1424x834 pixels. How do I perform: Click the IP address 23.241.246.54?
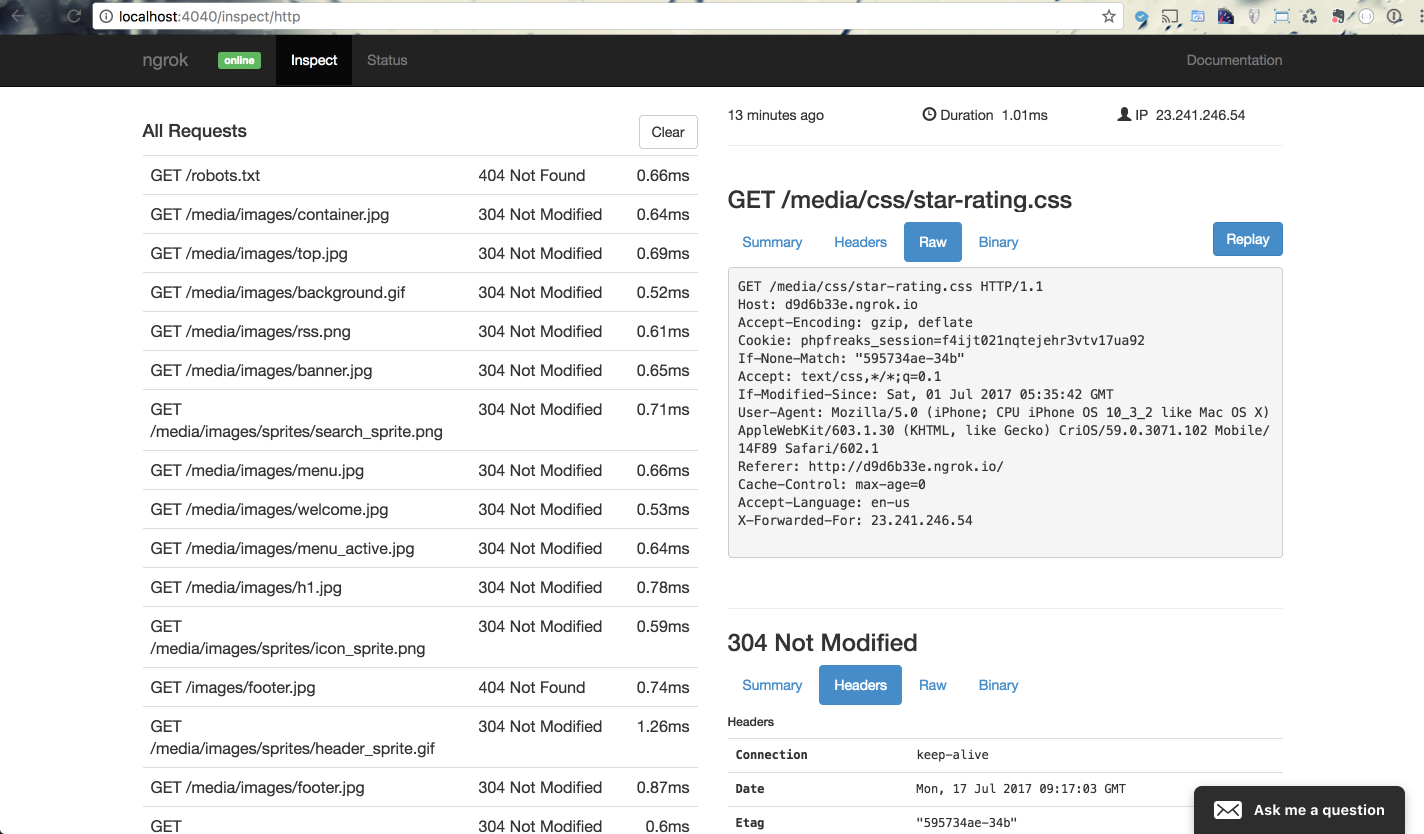point(1200,115)
